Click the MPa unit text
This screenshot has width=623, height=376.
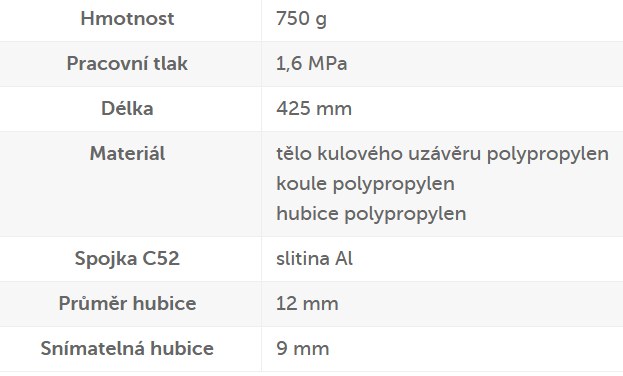pos(328,64)
